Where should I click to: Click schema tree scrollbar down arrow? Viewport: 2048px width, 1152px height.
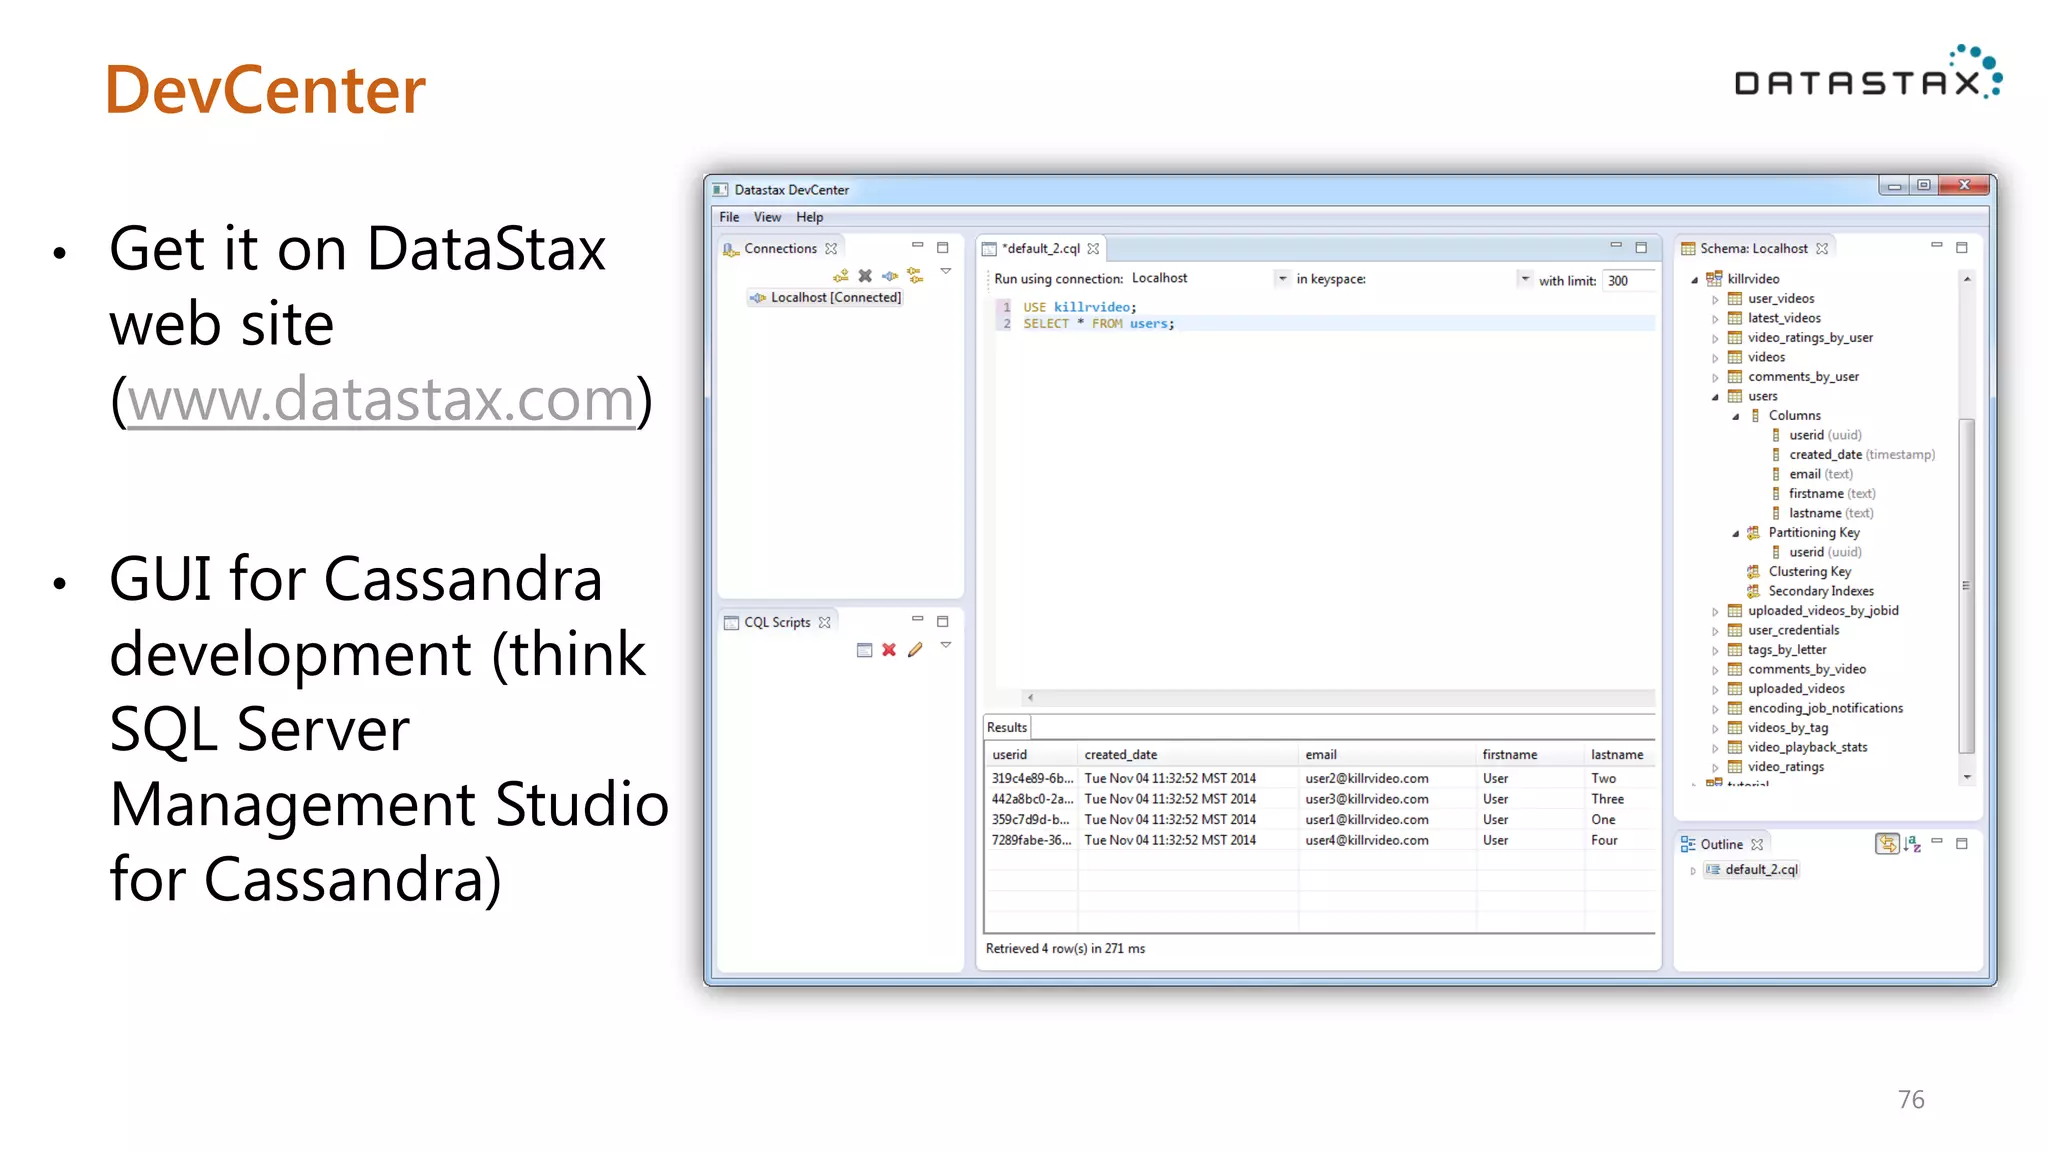click(x=1966, y=777)
